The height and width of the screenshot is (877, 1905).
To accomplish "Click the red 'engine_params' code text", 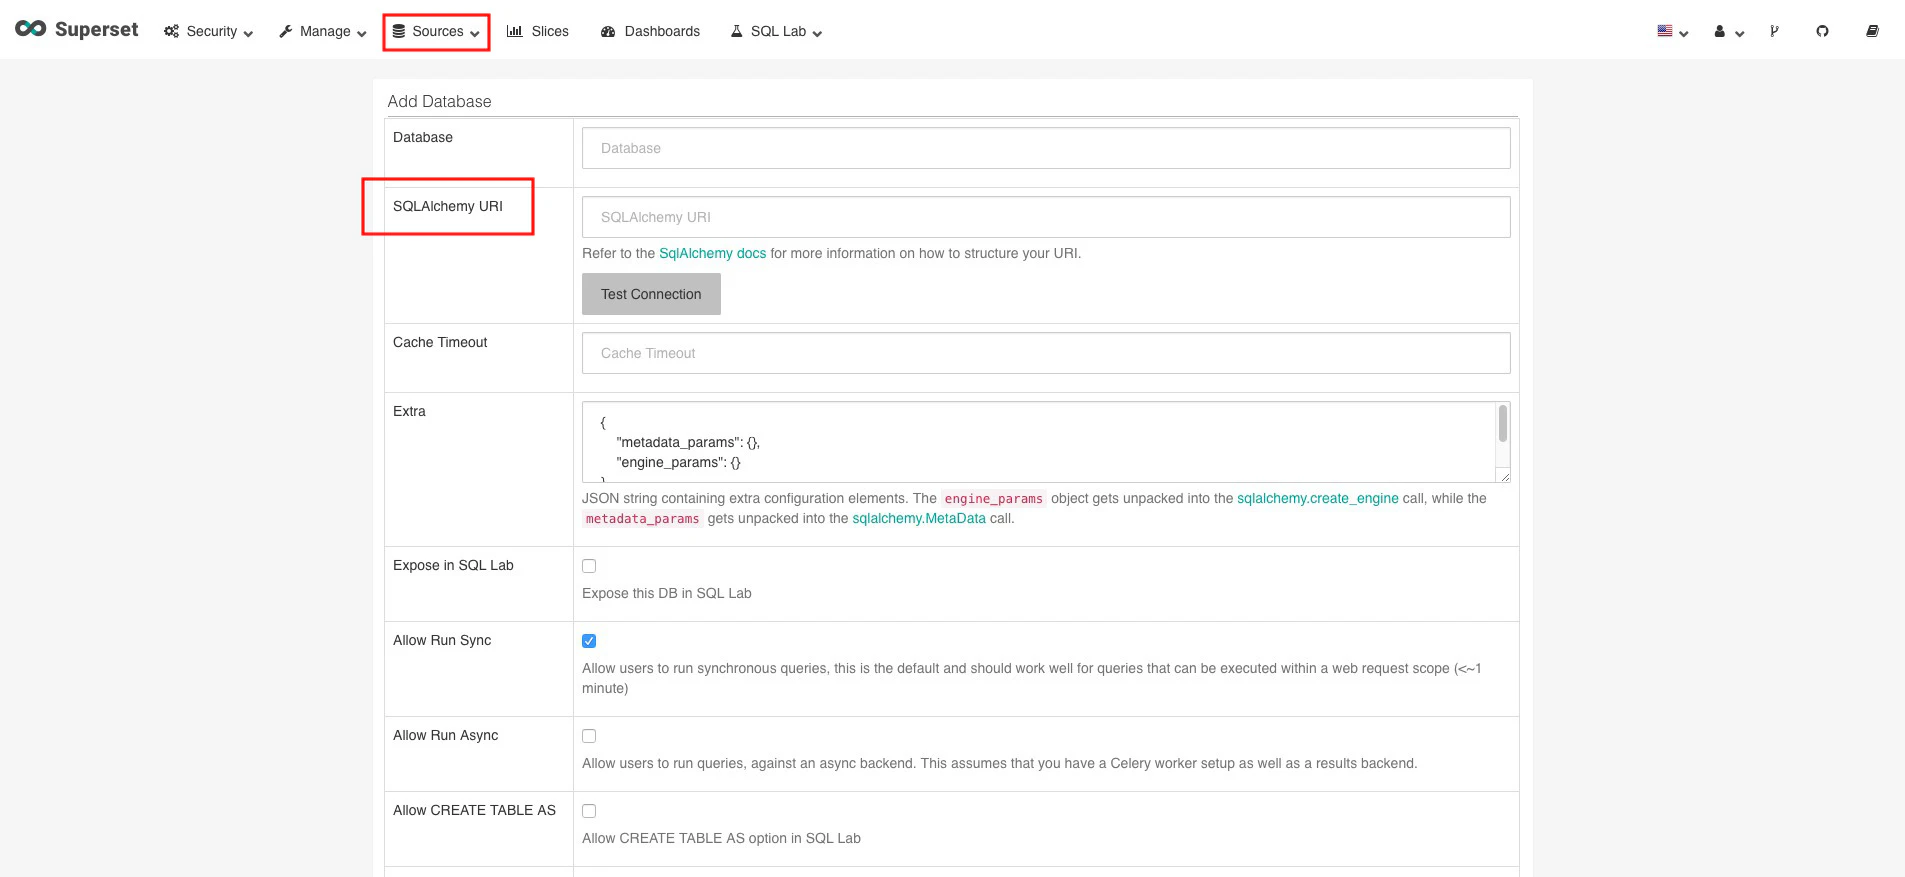I will (993, 499).
